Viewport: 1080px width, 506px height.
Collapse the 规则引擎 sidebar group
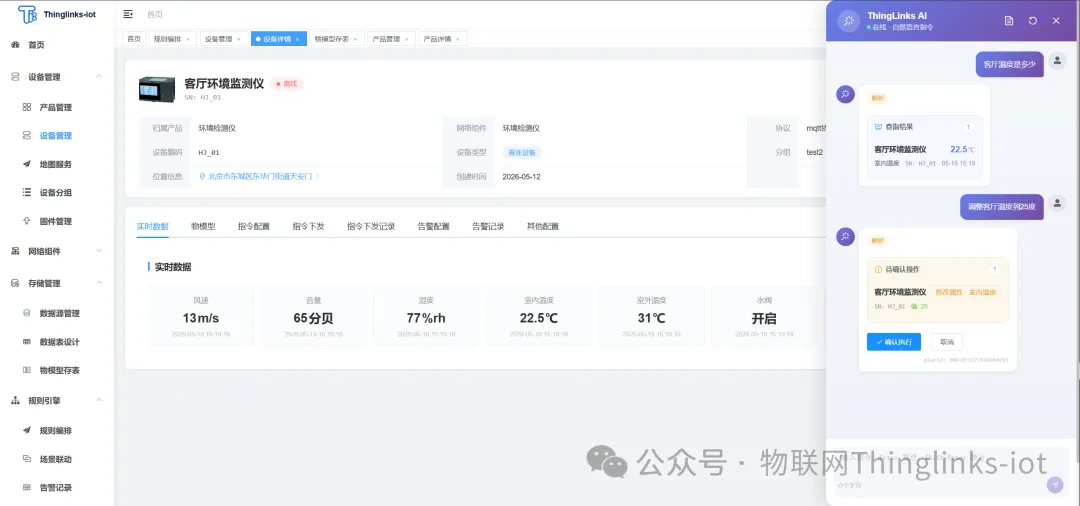(98, 399)
